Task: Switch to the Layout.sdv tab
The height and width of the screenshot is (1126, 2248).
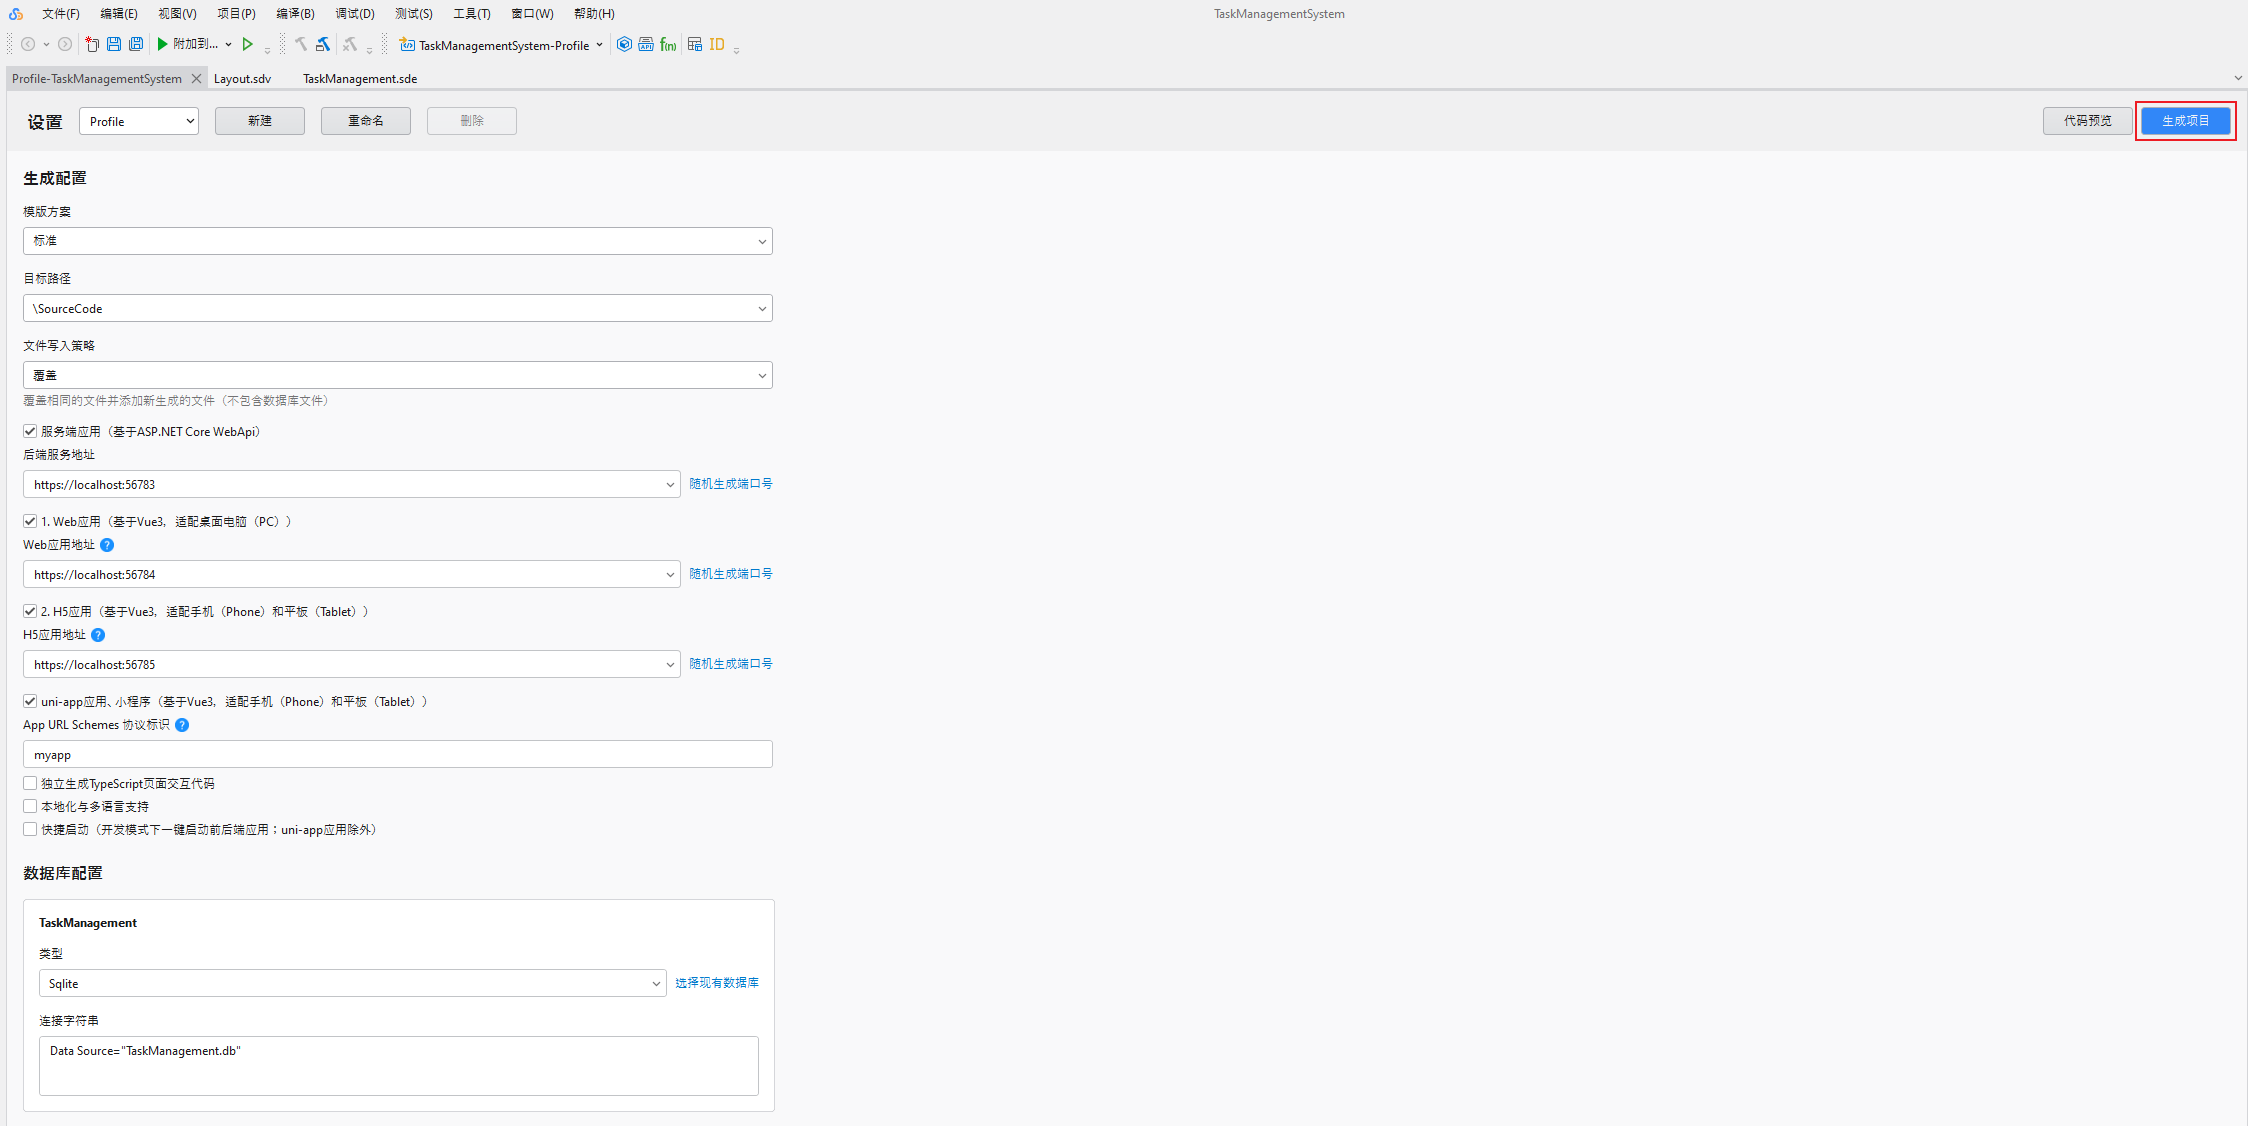Action: click(242, 78)
